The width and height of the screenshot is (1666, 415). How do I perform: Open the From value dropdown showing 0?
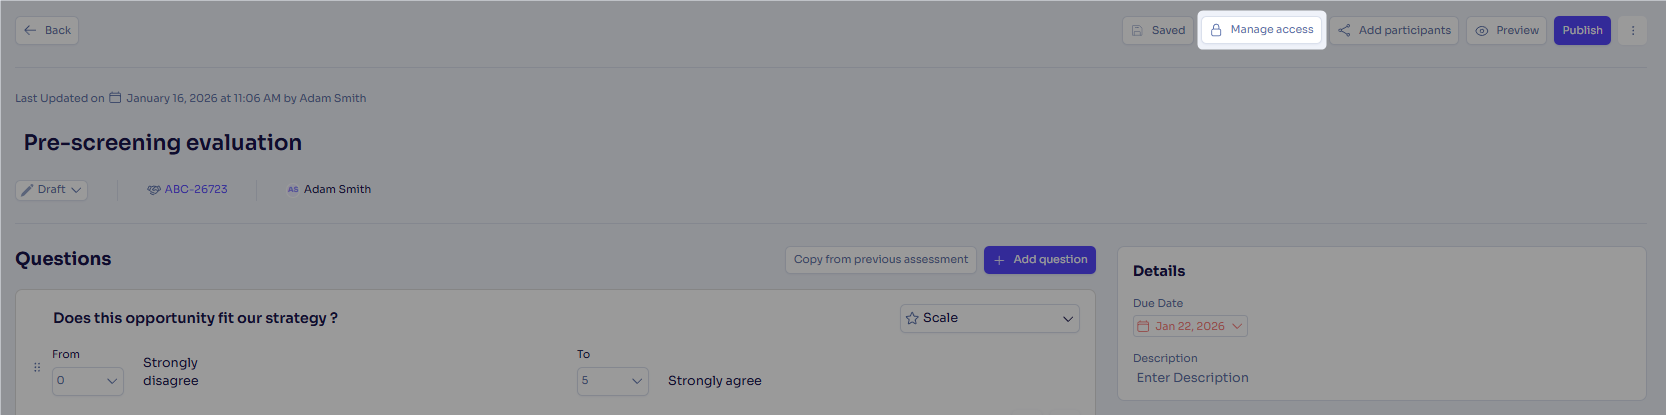coord(88,381)
